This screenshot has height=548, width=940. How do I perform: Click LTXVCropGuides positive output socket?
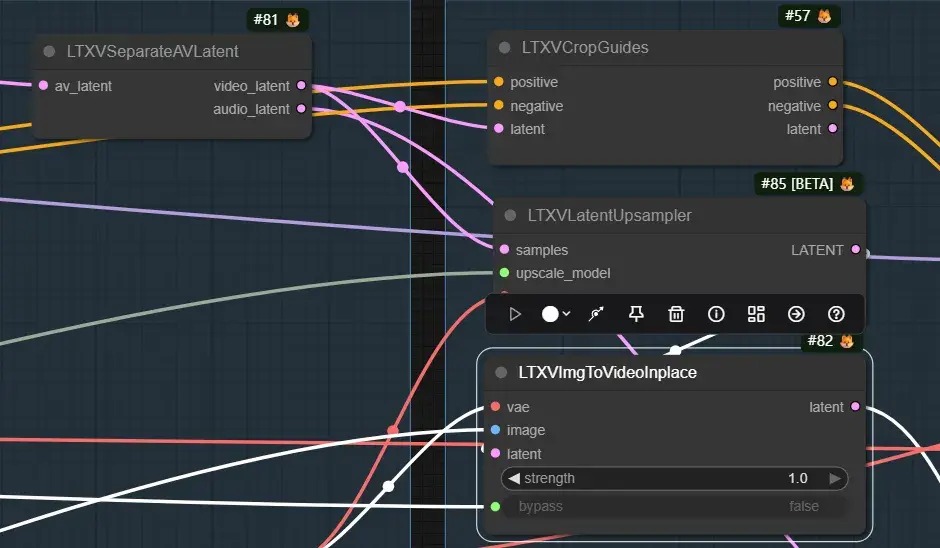833,82
